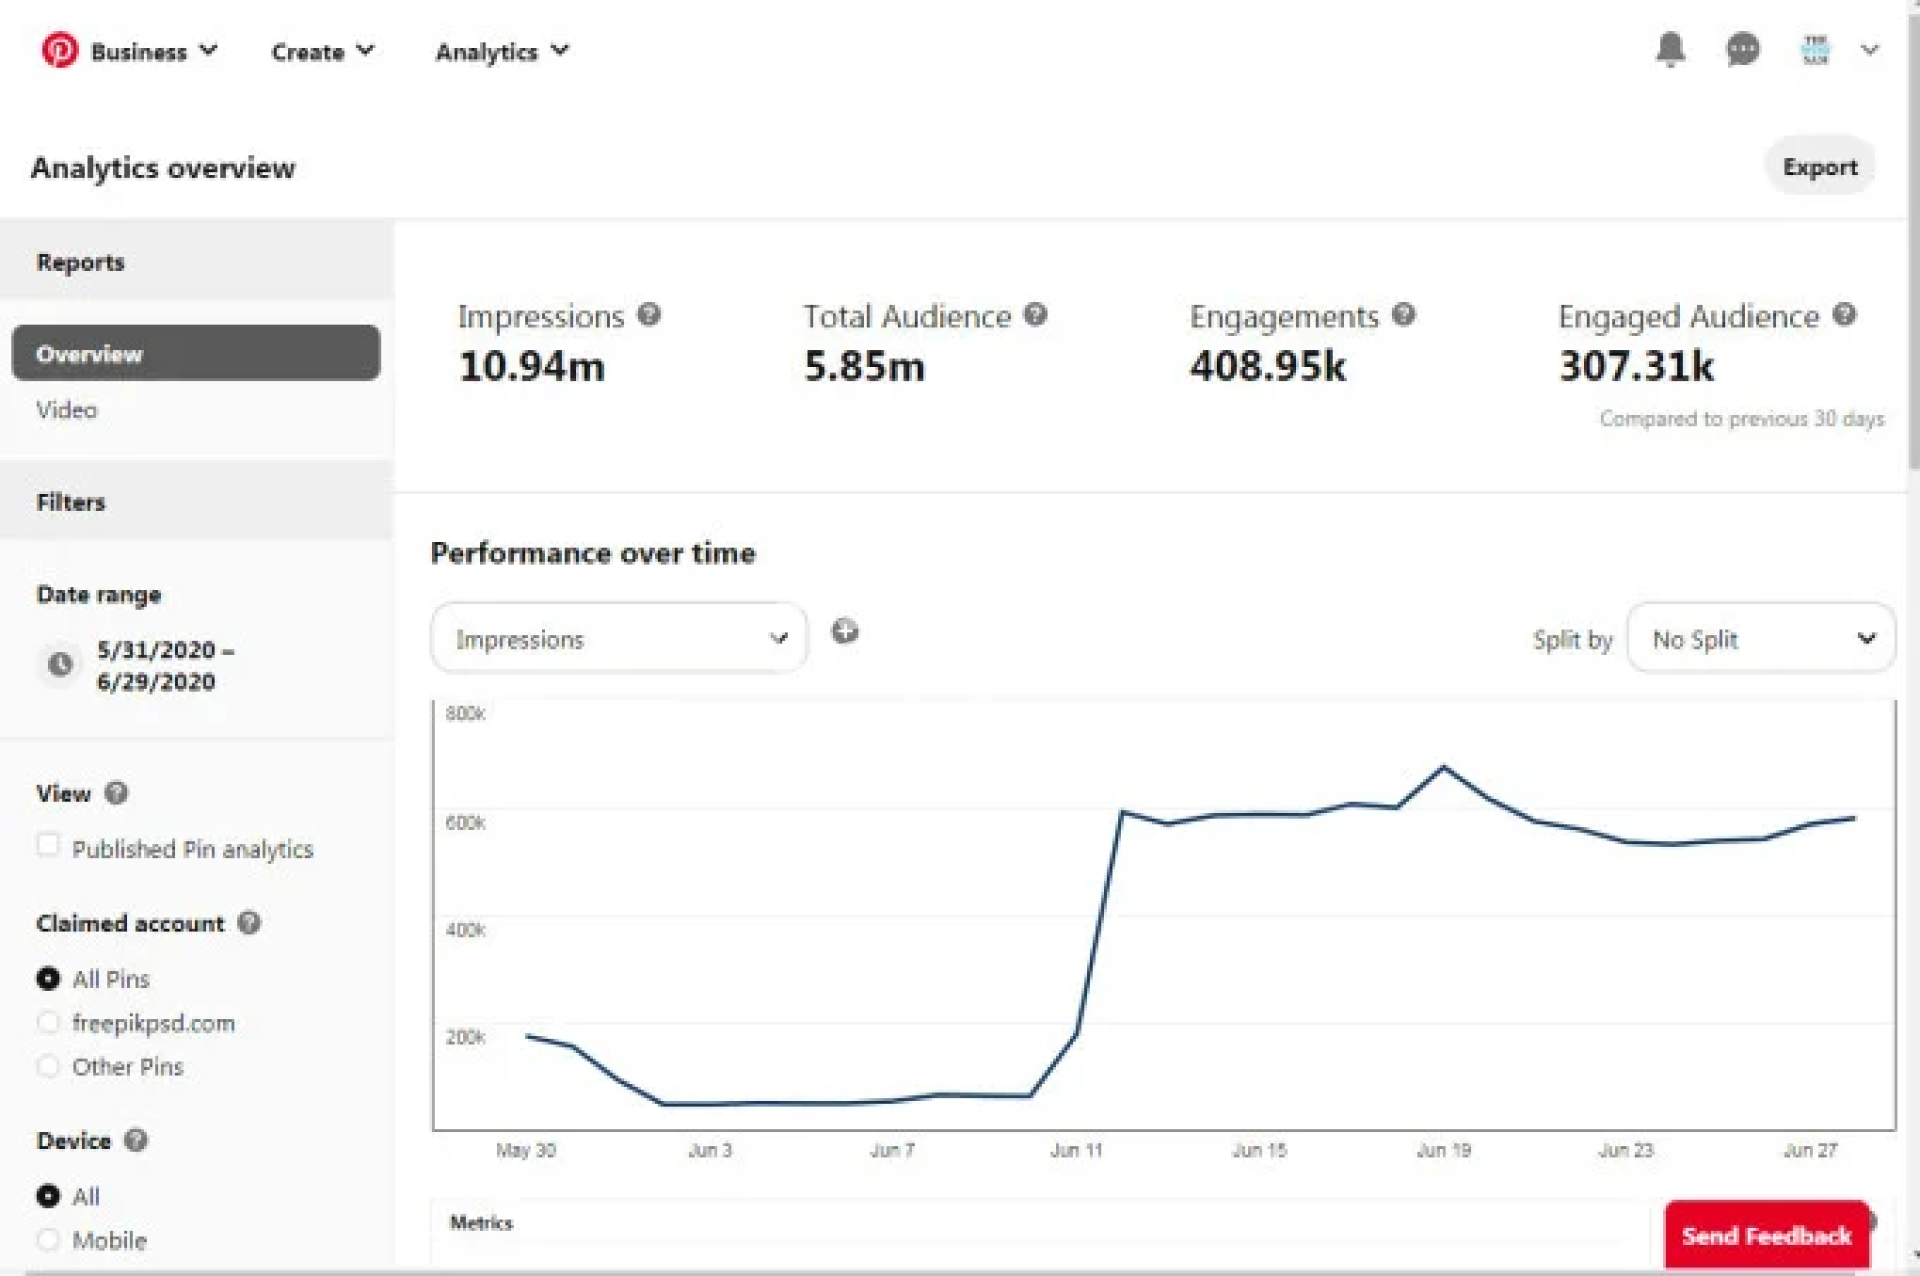Open the Impressions metric dropdown
This screenshot has height=1276, width=1920.
pos(619,638)
